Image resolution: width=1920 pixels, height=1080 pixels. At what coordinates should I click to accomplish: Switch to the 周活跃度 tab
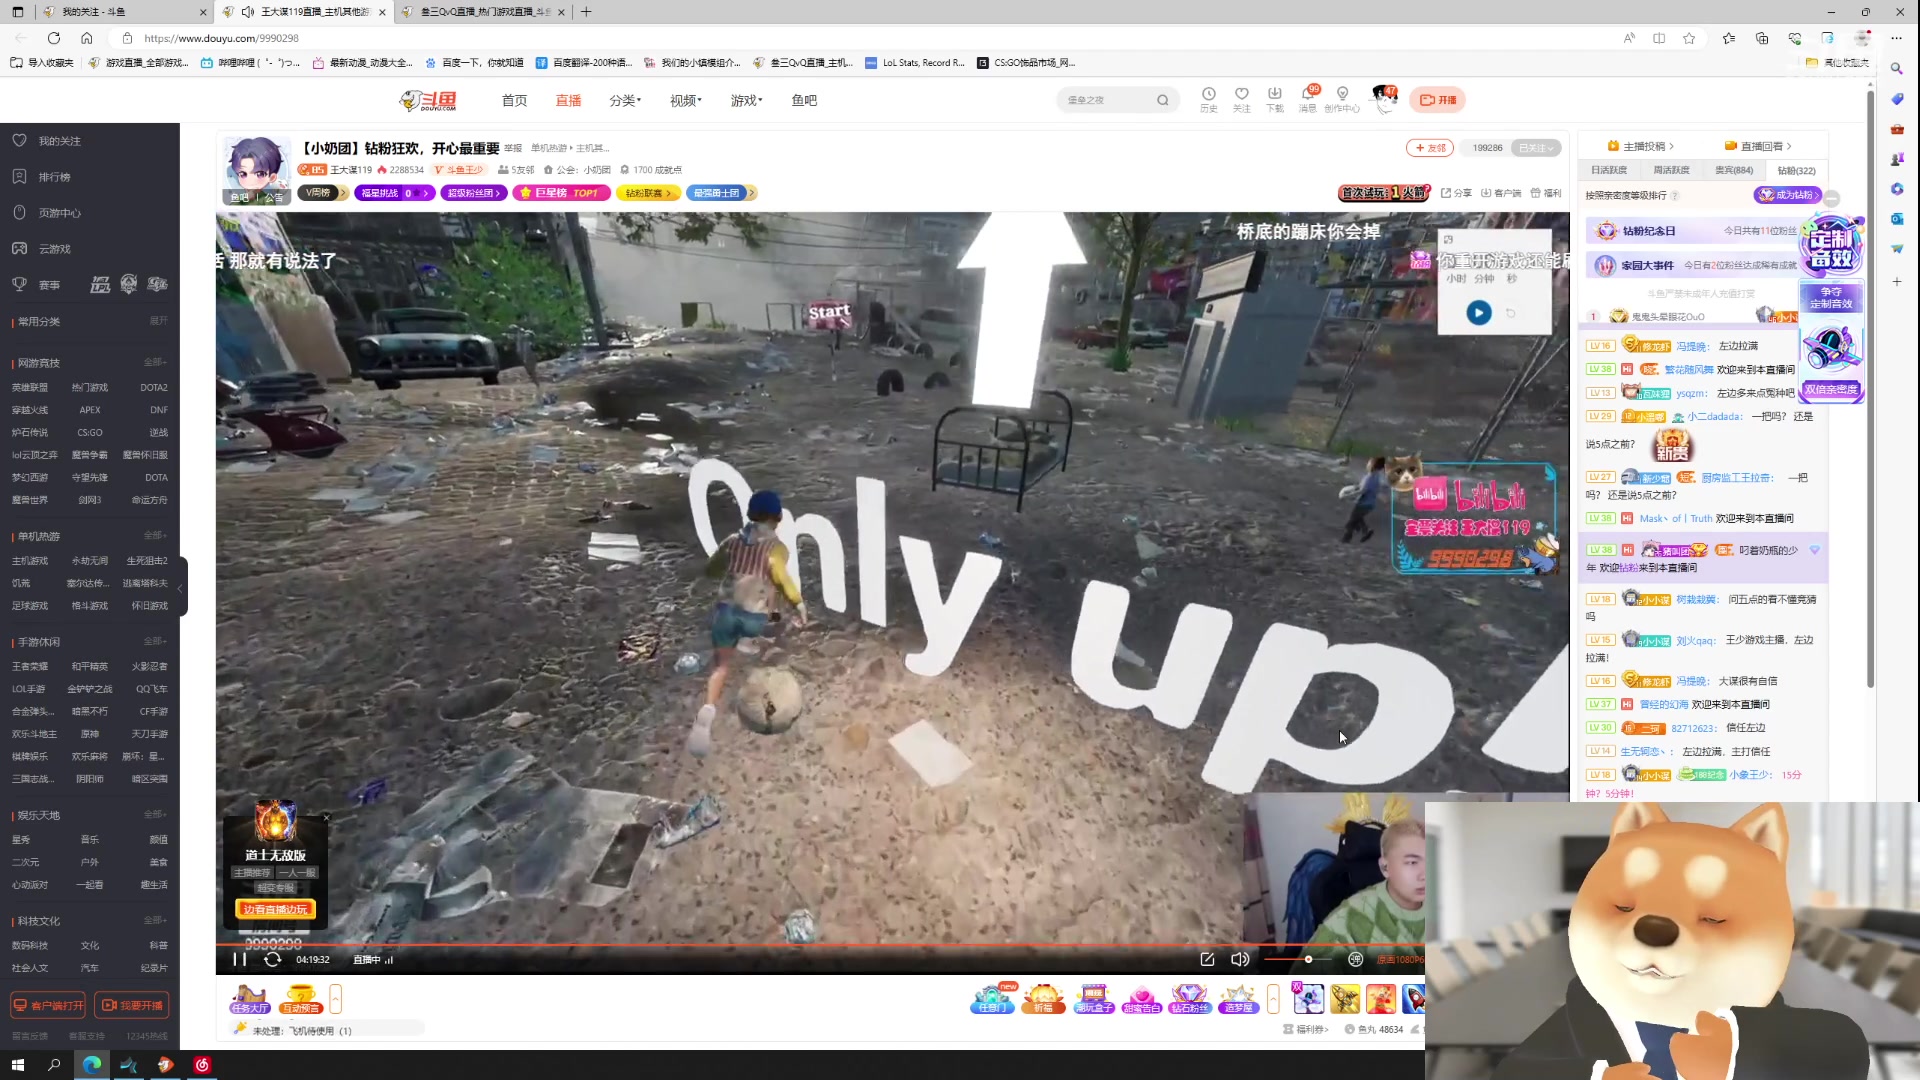pos(1671,170)
